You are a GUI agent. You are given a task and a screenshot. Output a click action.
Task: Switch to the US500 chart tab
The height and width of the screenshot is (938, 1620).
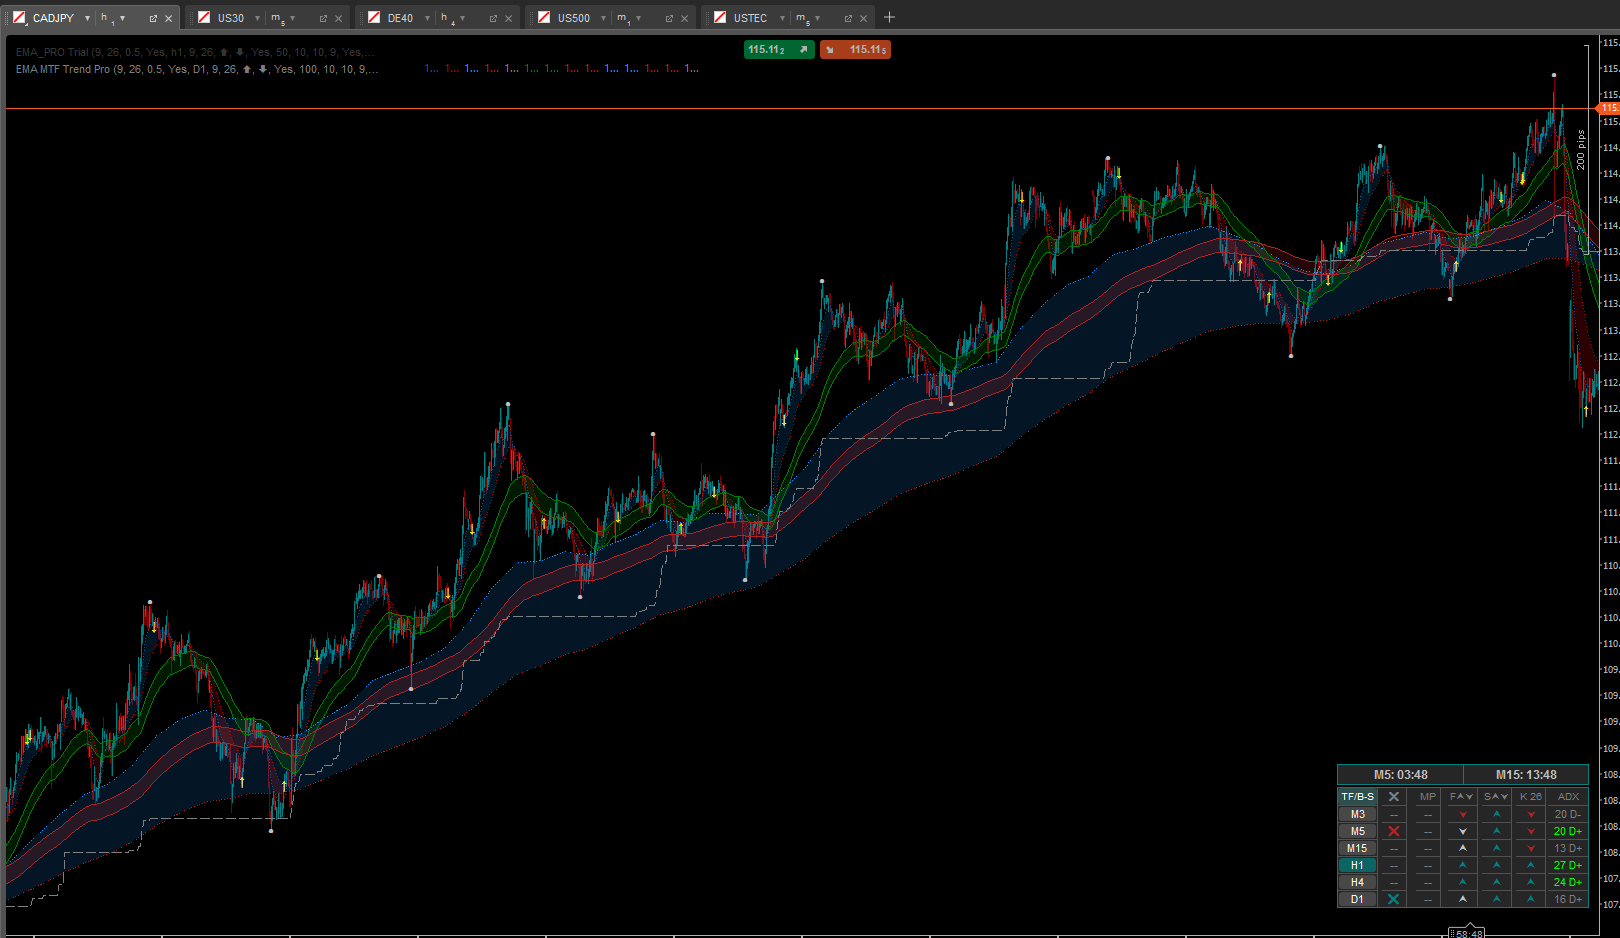pyautogui.click(x=573, y=18)
